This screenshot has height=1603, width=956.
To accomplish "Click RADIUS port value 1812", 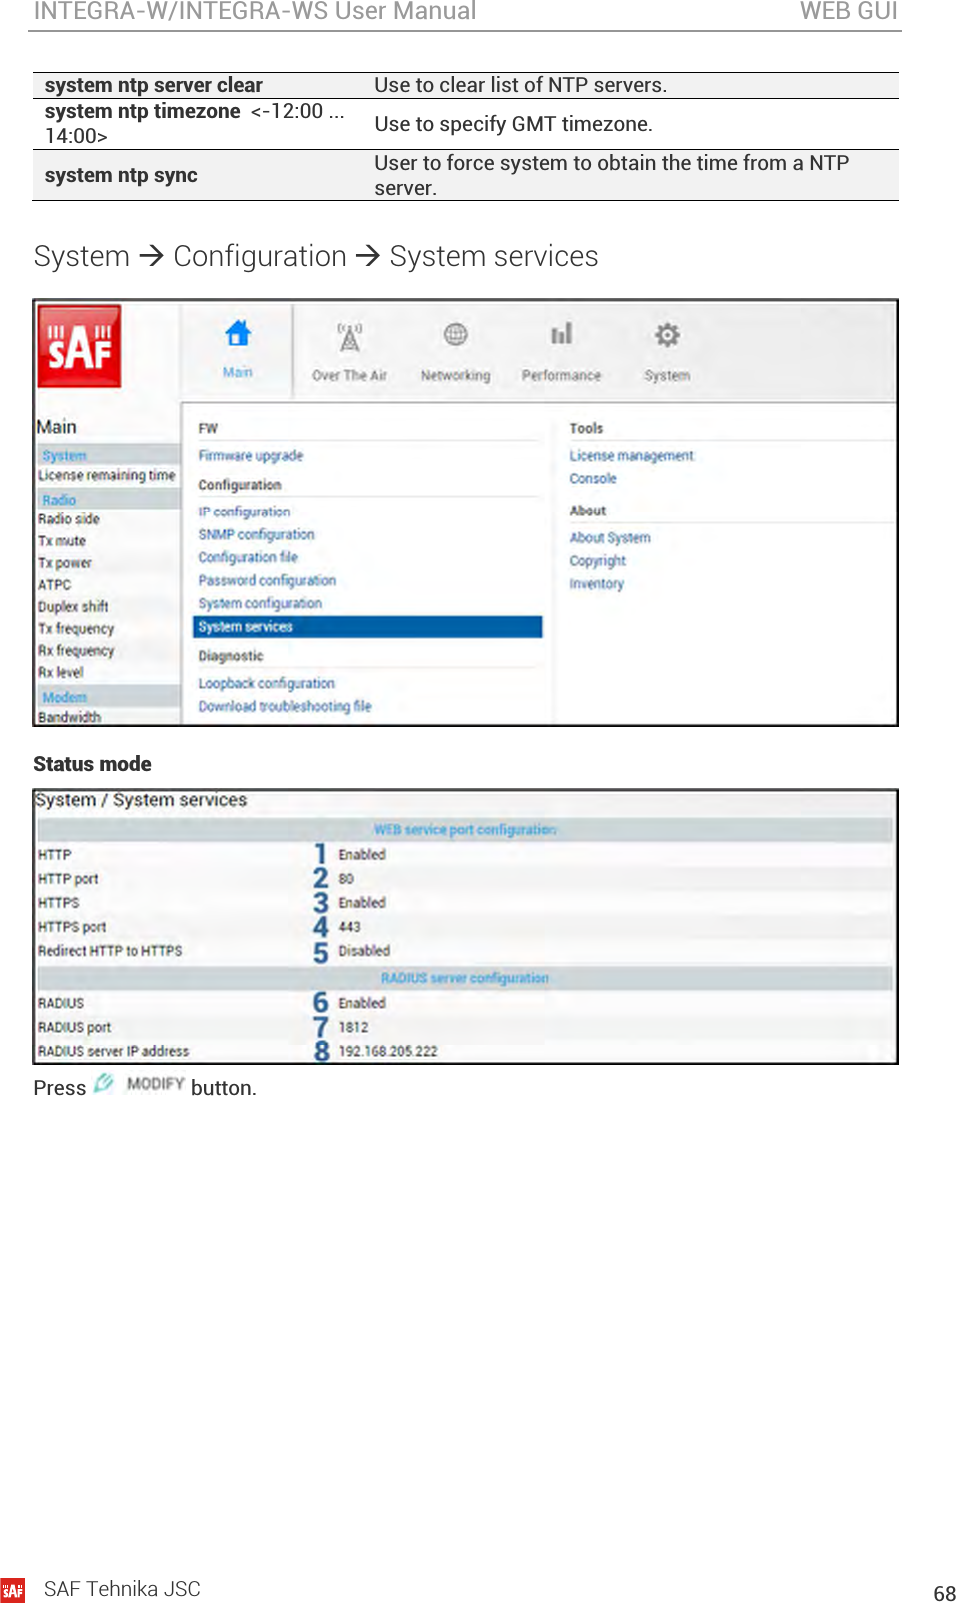I will point(353,1027).
